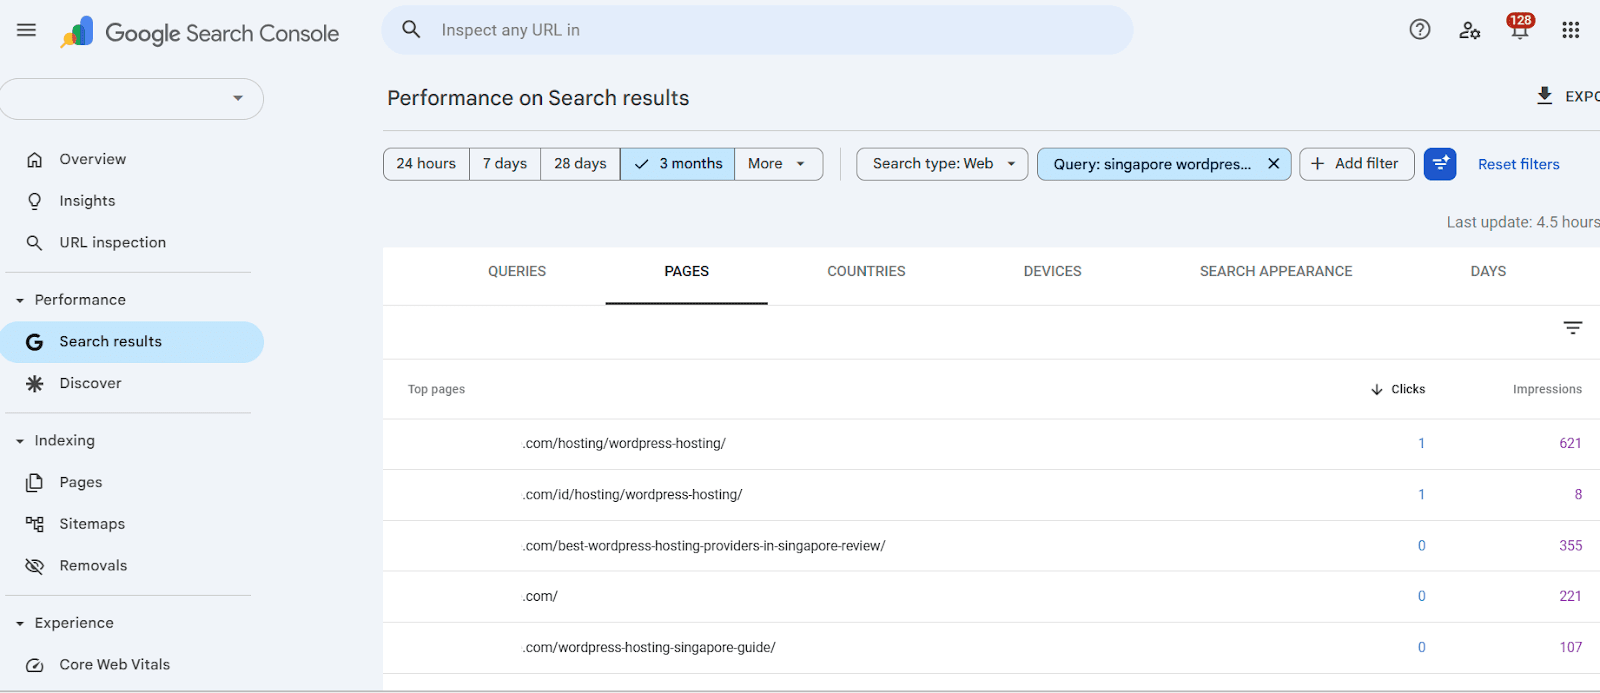Image resolution: width=1600 pixels, height=693 pixels.
Task: Open the table filter rows icon
Action: [1573, 328]
